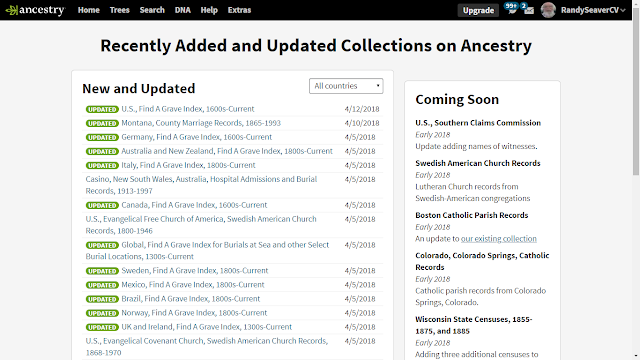Open the DNA menu
The width and height of the screenshot is (640, 360).
coord(182,10)
